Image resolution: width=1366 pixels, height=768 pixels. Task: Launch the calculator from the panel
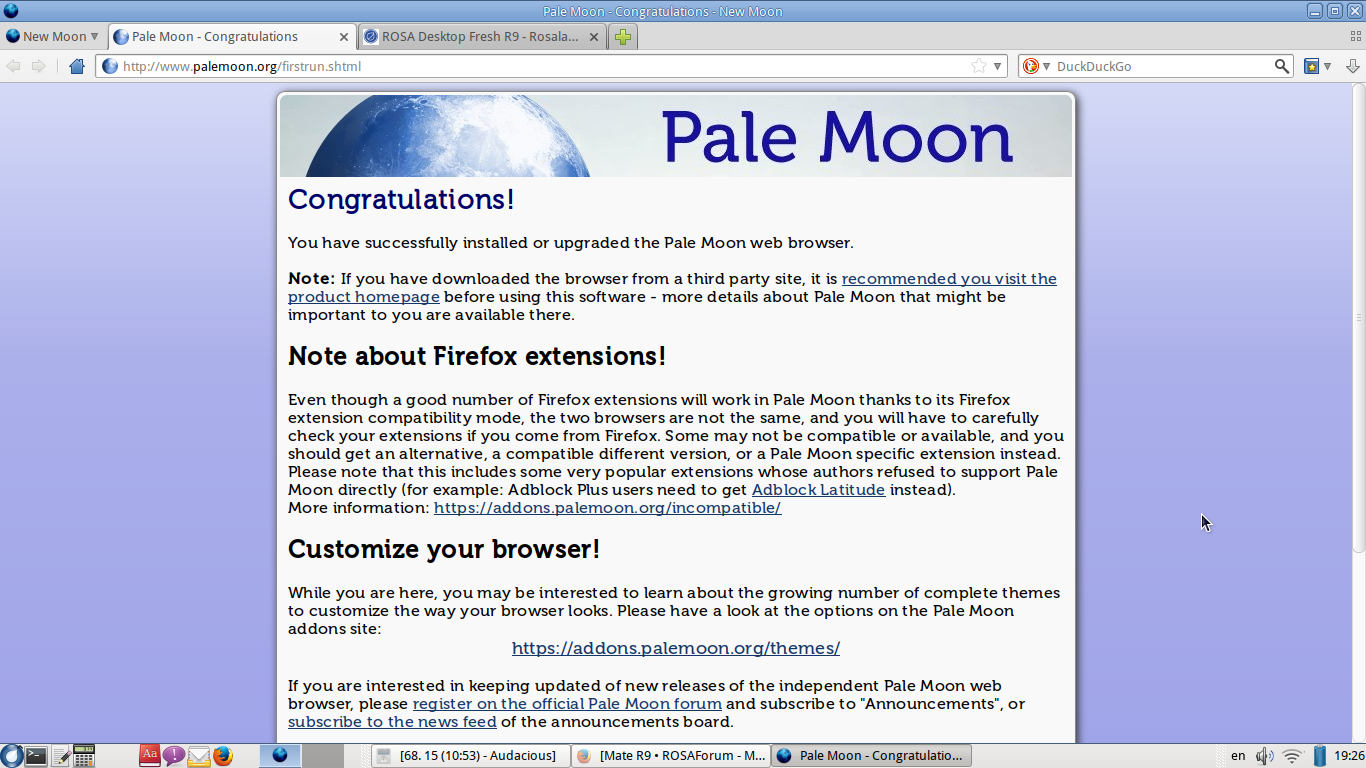(x=84, y=756)
